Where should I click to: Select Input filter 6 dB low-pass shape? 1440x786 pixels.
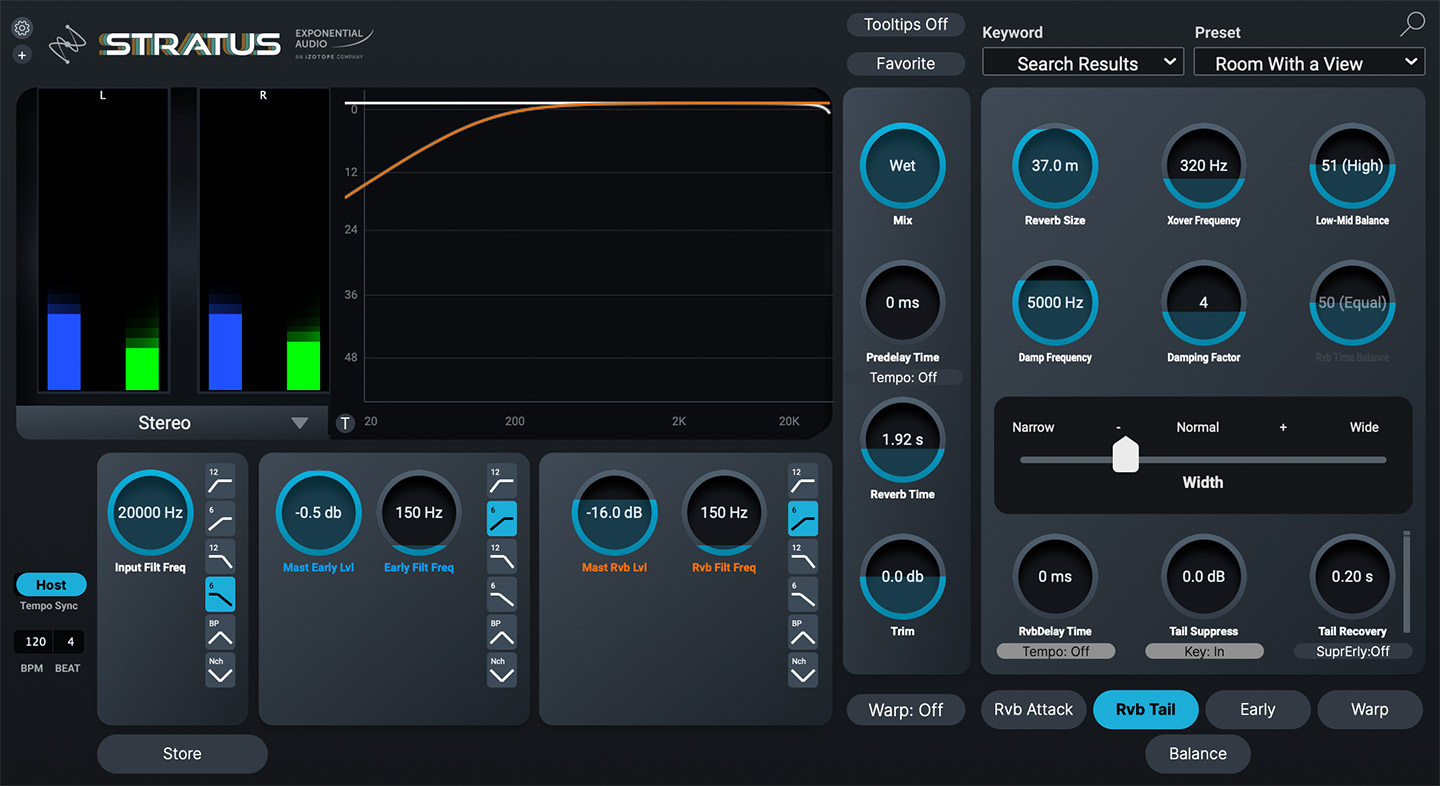[x=220, y=595]
